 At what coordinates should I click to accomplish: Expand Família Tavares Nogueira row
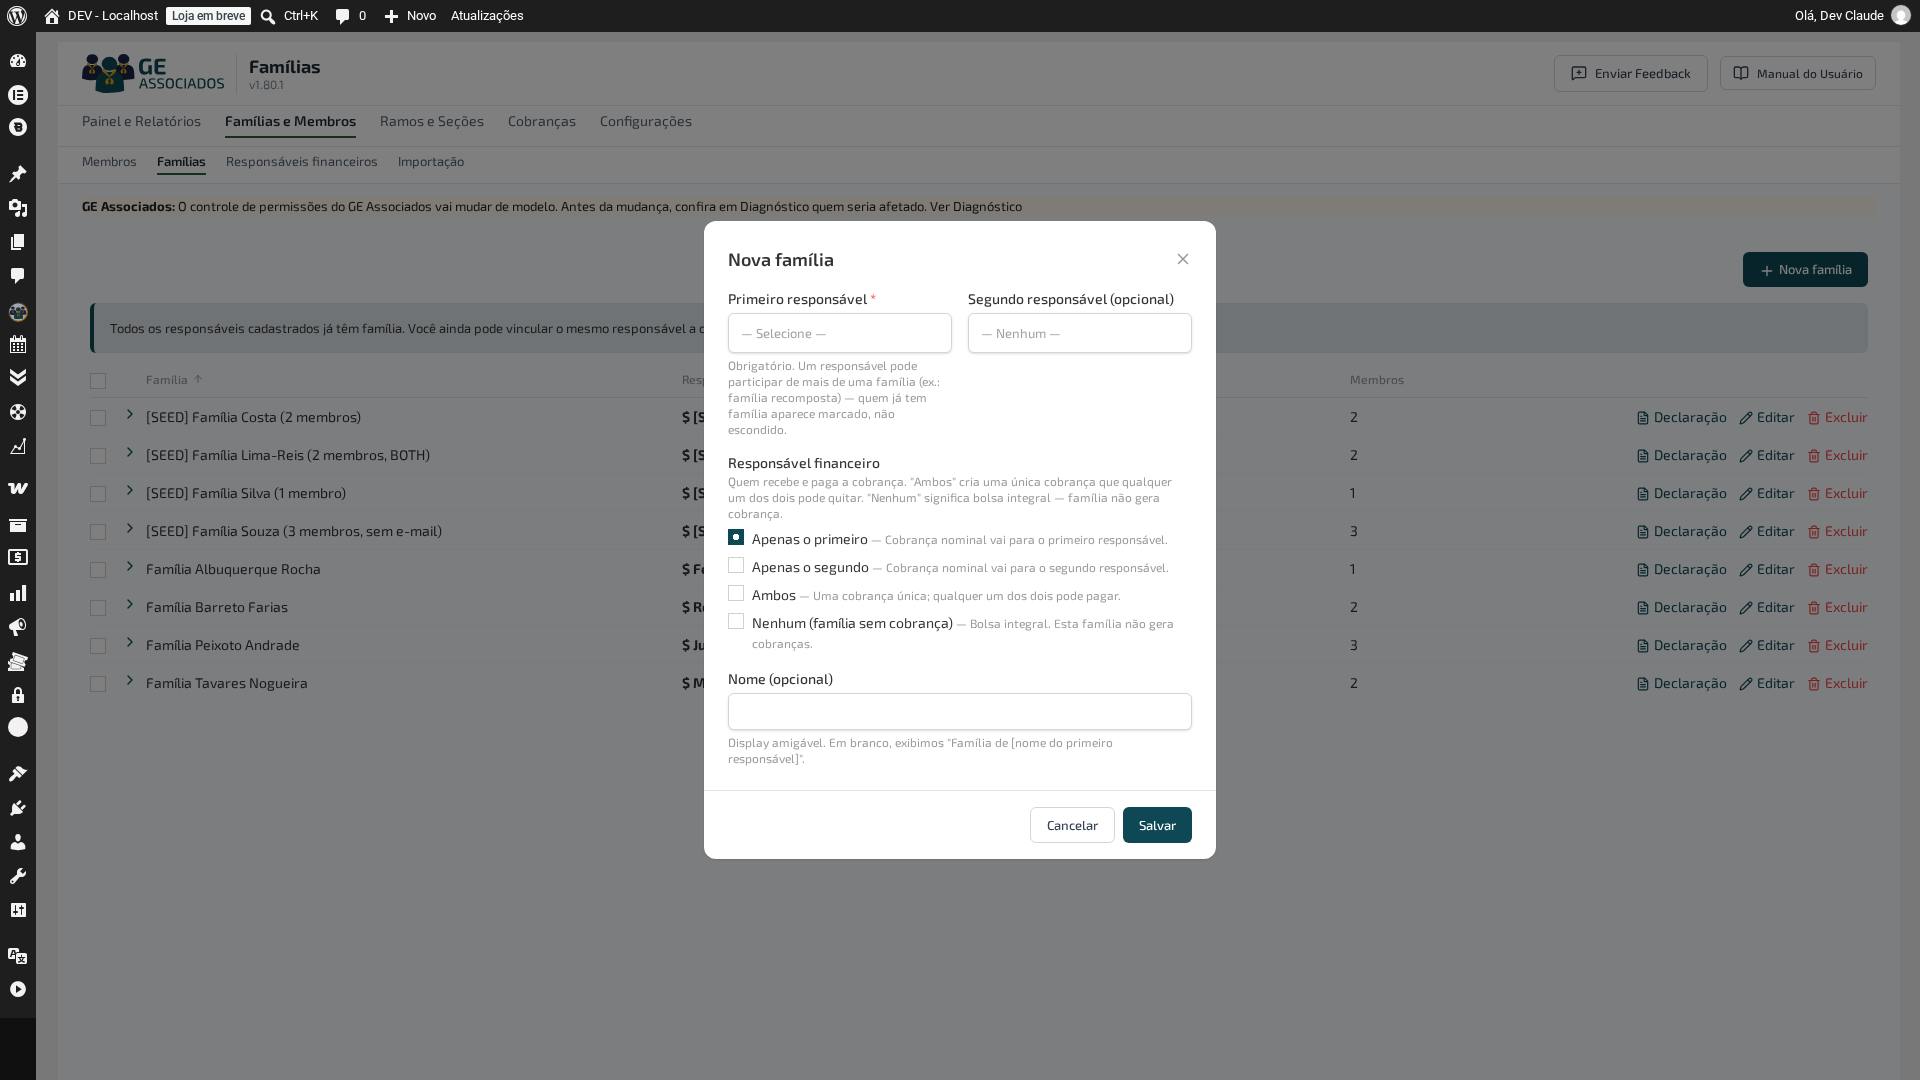pos(130,681)
